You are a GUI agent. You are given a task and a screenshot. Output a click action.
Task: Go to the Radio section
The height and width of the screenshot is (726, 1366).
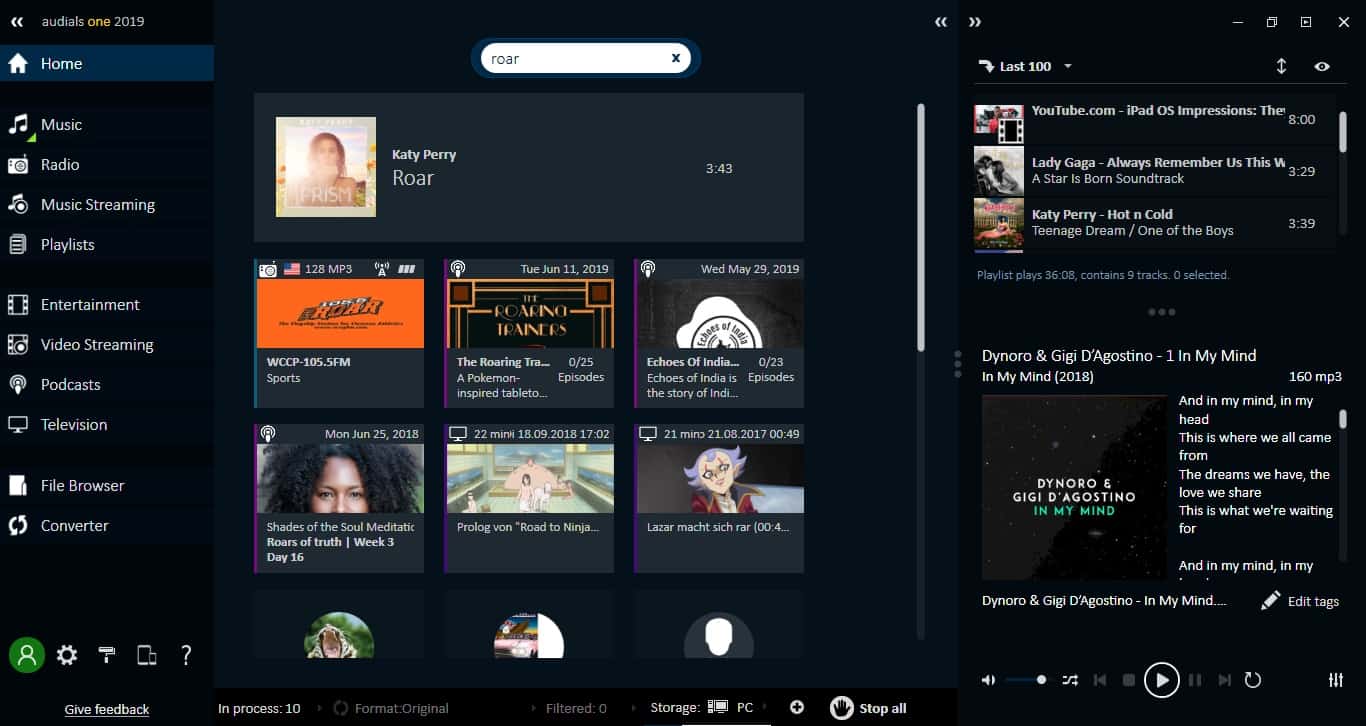click(106, 165)
